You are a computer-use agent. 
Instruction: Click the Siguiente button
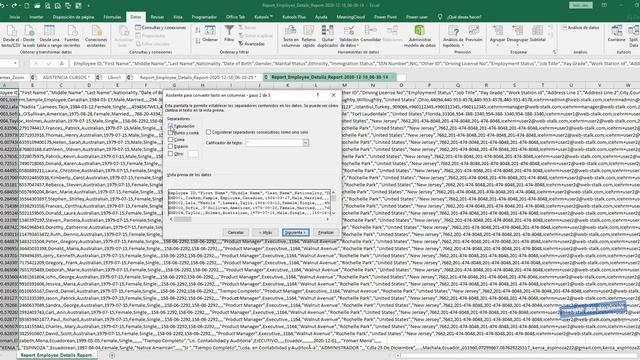296,232
